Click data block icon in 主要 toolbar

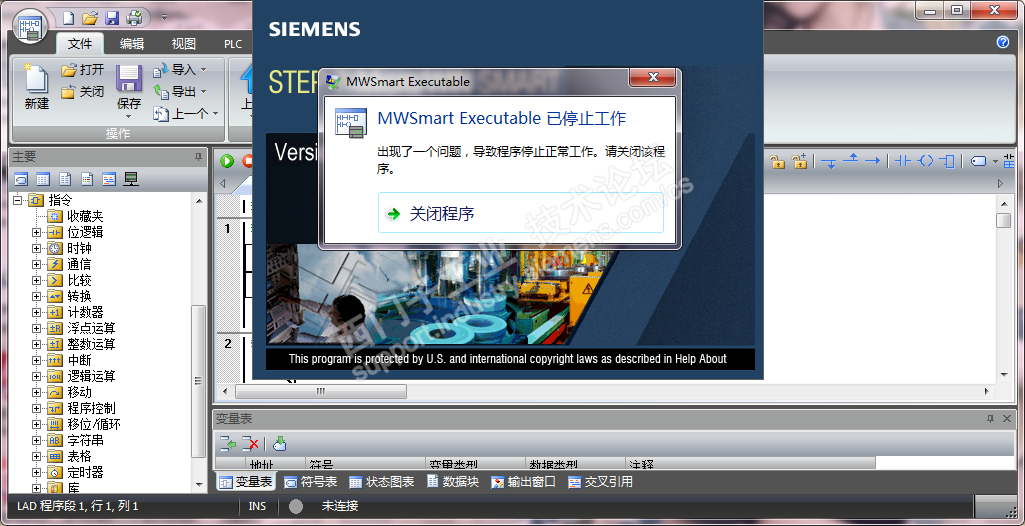[x=65, y=179]
